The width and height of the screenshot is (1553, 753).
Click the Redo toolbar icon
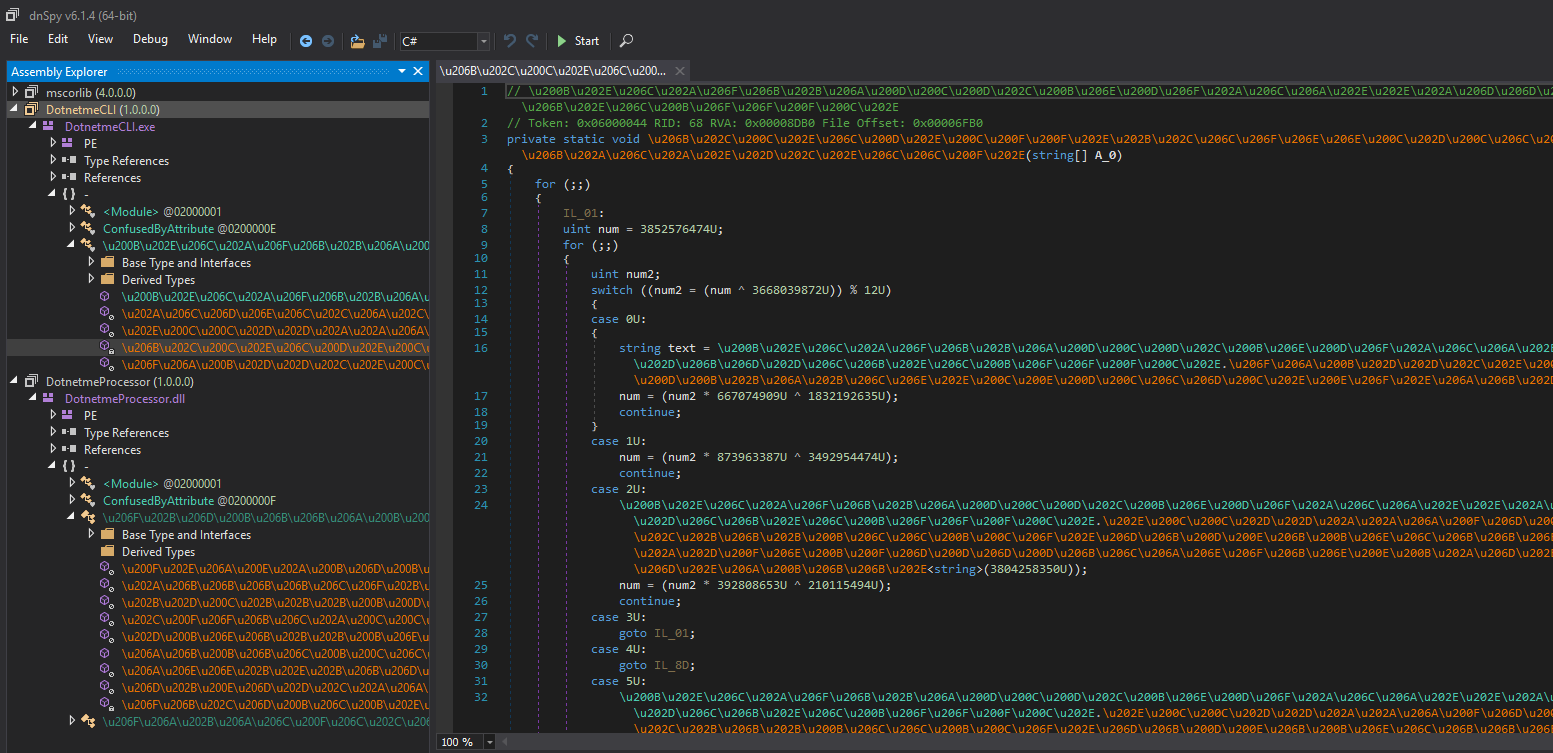[532, 41]
